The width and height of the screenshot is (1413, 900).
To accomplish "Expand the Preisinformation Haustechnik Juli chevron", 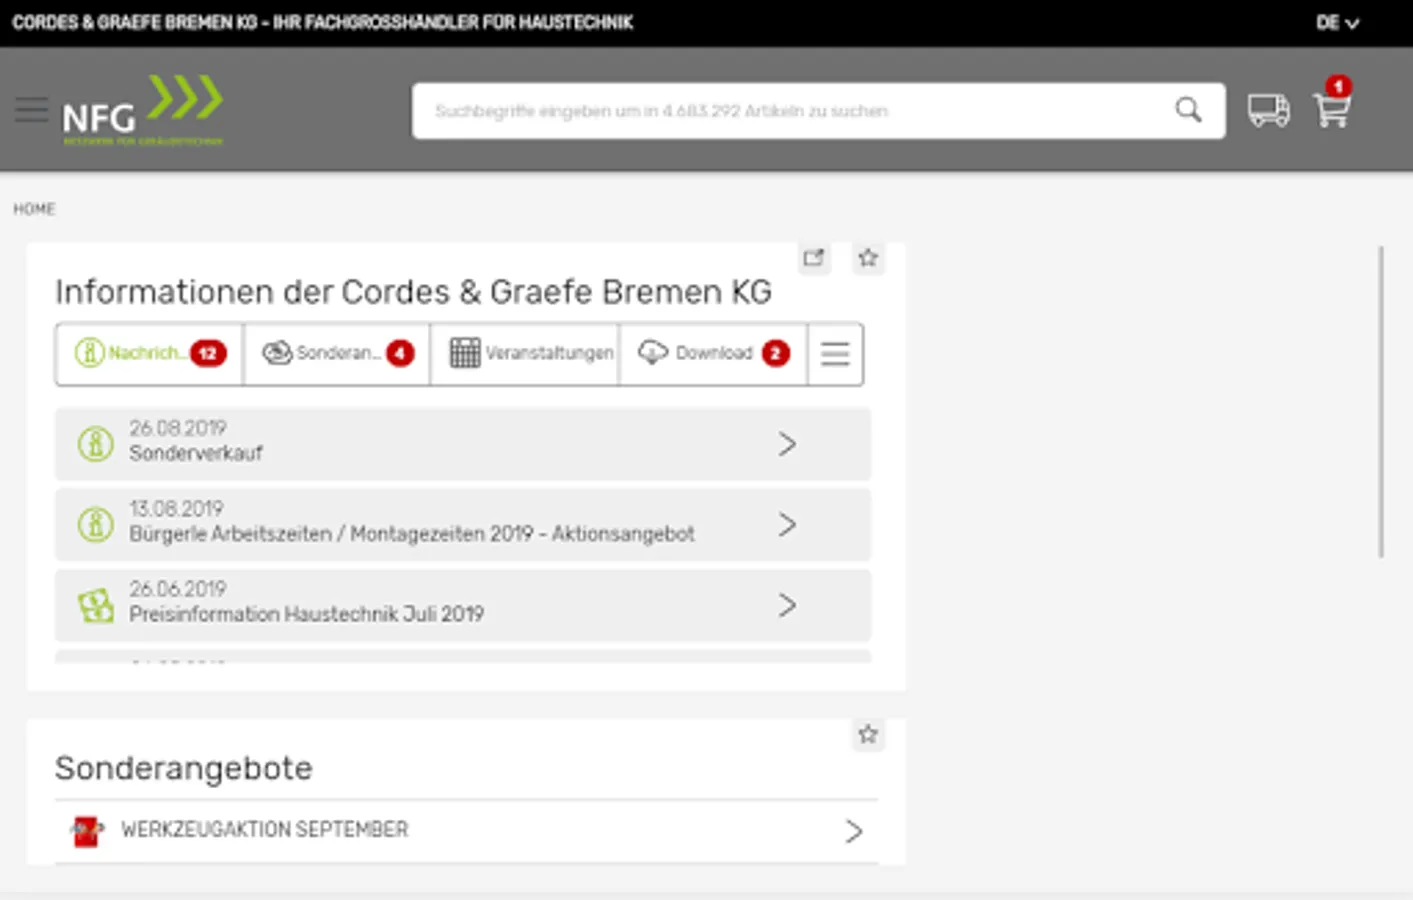I will tap(788, 605).
